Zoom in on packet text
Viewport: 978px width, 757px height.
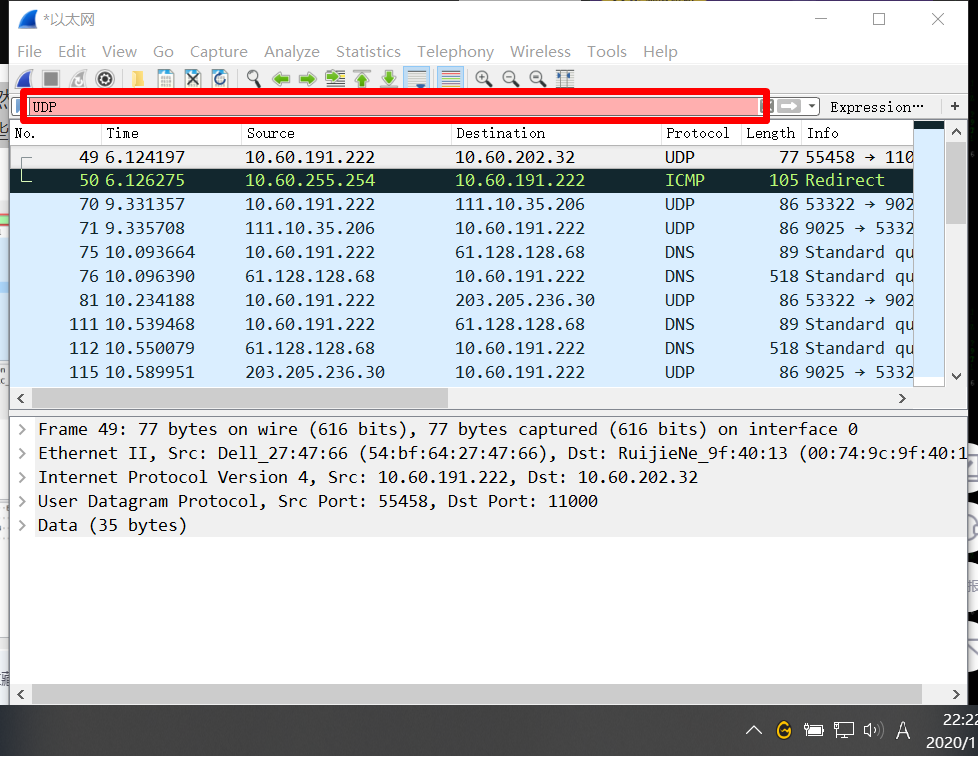pyautogui.click(x=483, y=79)
